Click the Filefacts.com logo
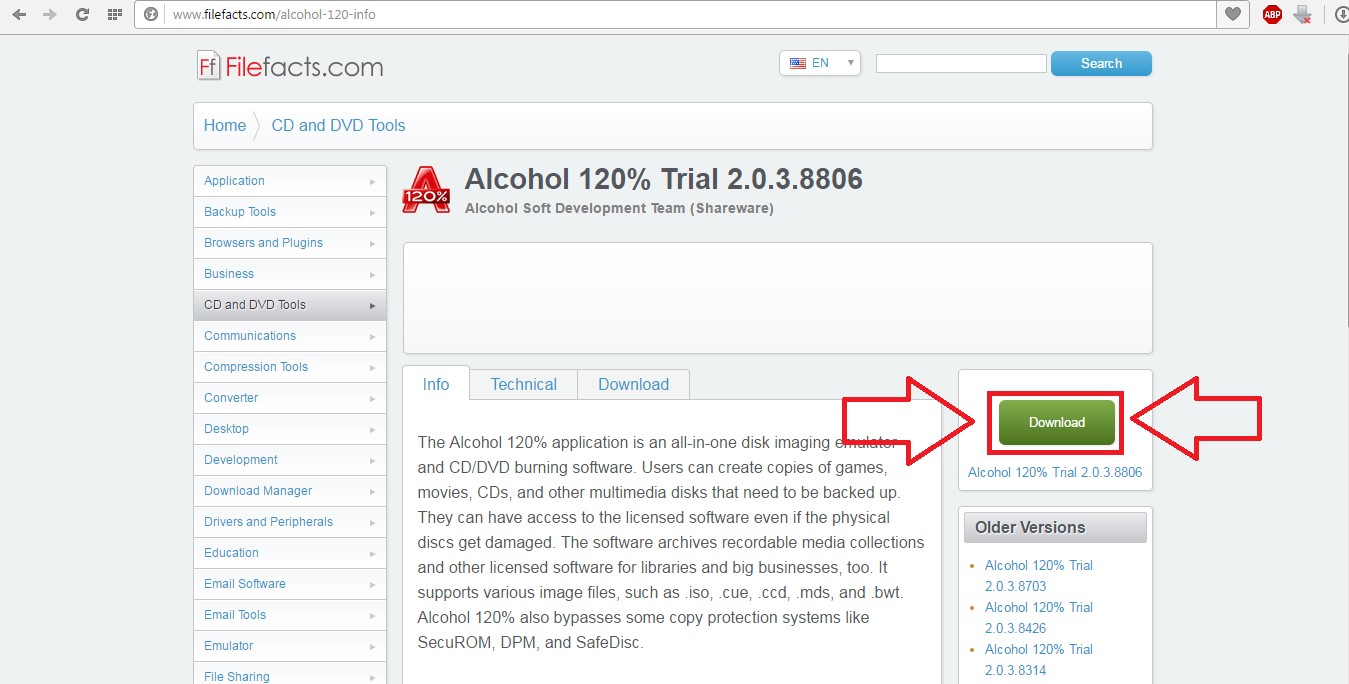 coord(290,67)
